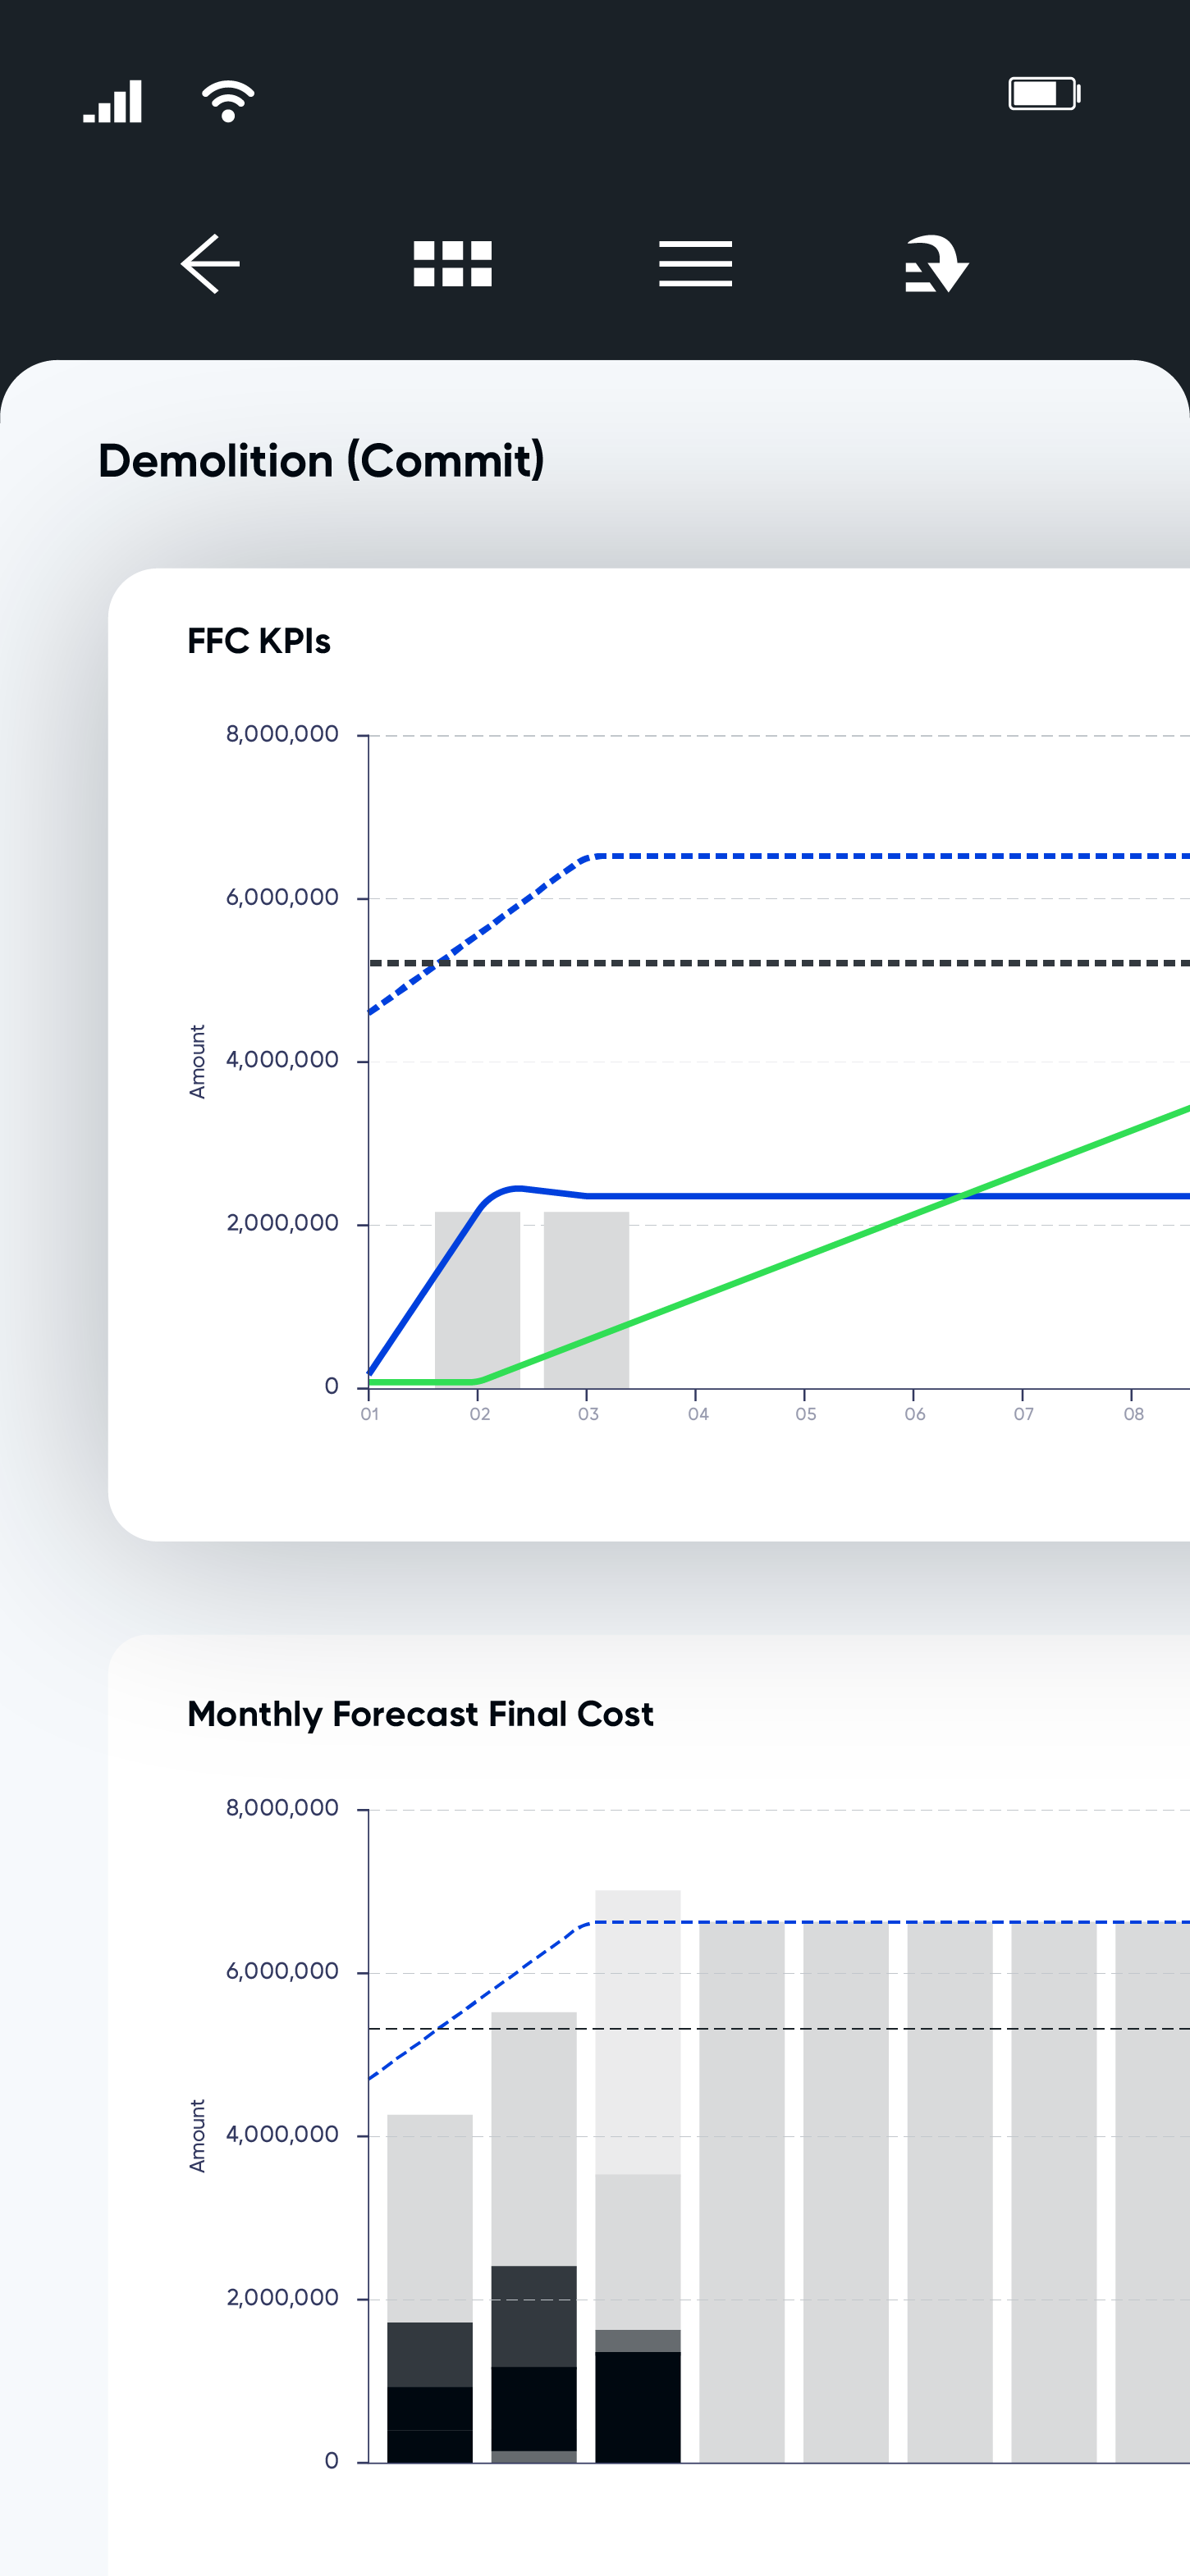Tap the Wi-Fi status icon
The height and width of the screenshot is (2576, 1190).
click(x=228, y=101)
